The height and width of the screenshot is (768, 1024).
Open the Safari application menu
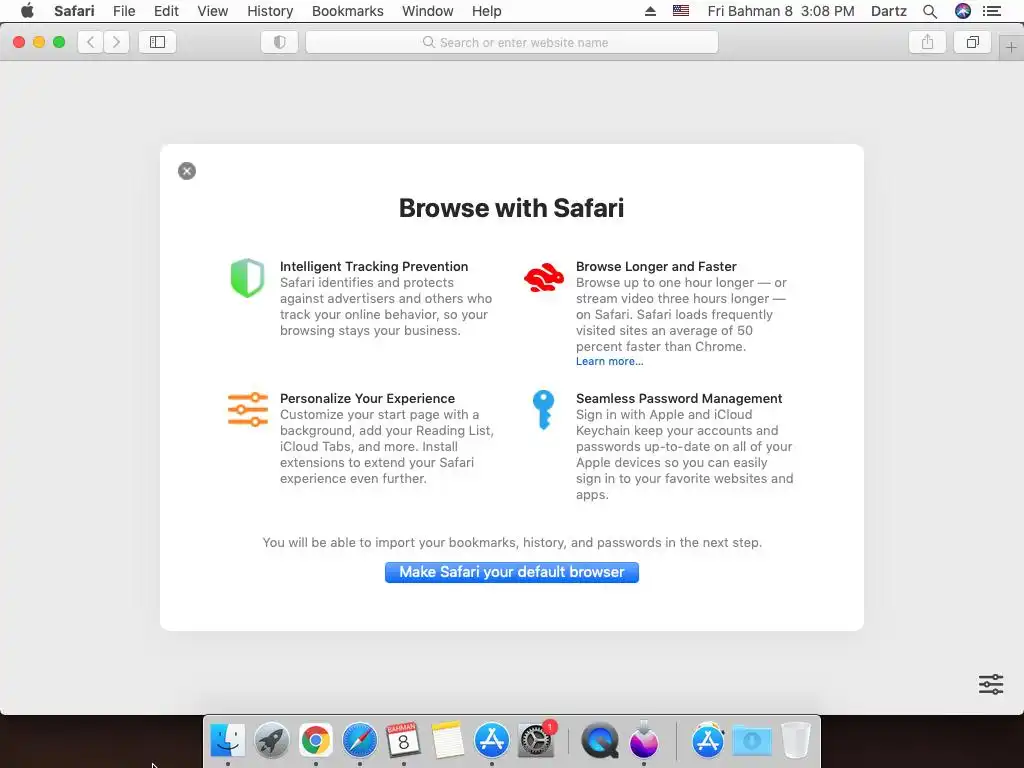point(74,11)
